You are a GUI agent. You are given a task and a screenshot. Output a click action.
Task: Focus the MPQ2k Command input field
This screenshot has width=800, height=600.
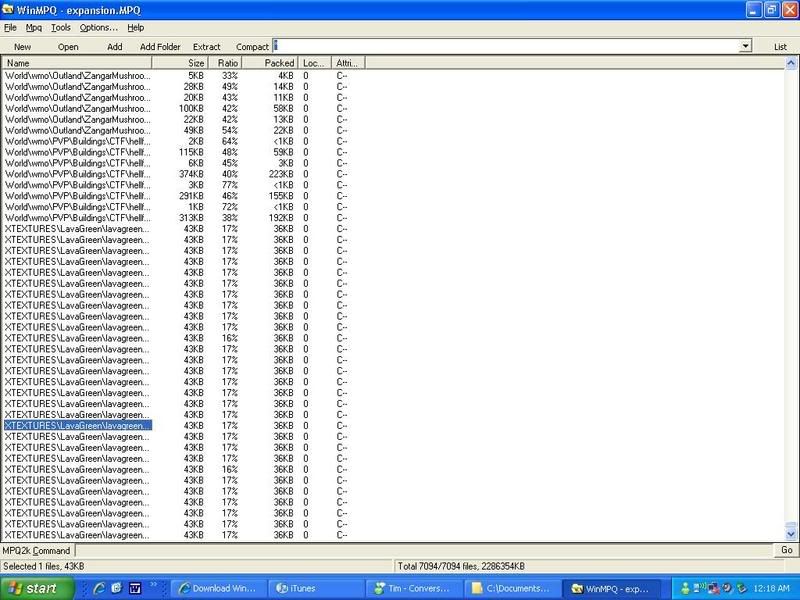point(425,551)
